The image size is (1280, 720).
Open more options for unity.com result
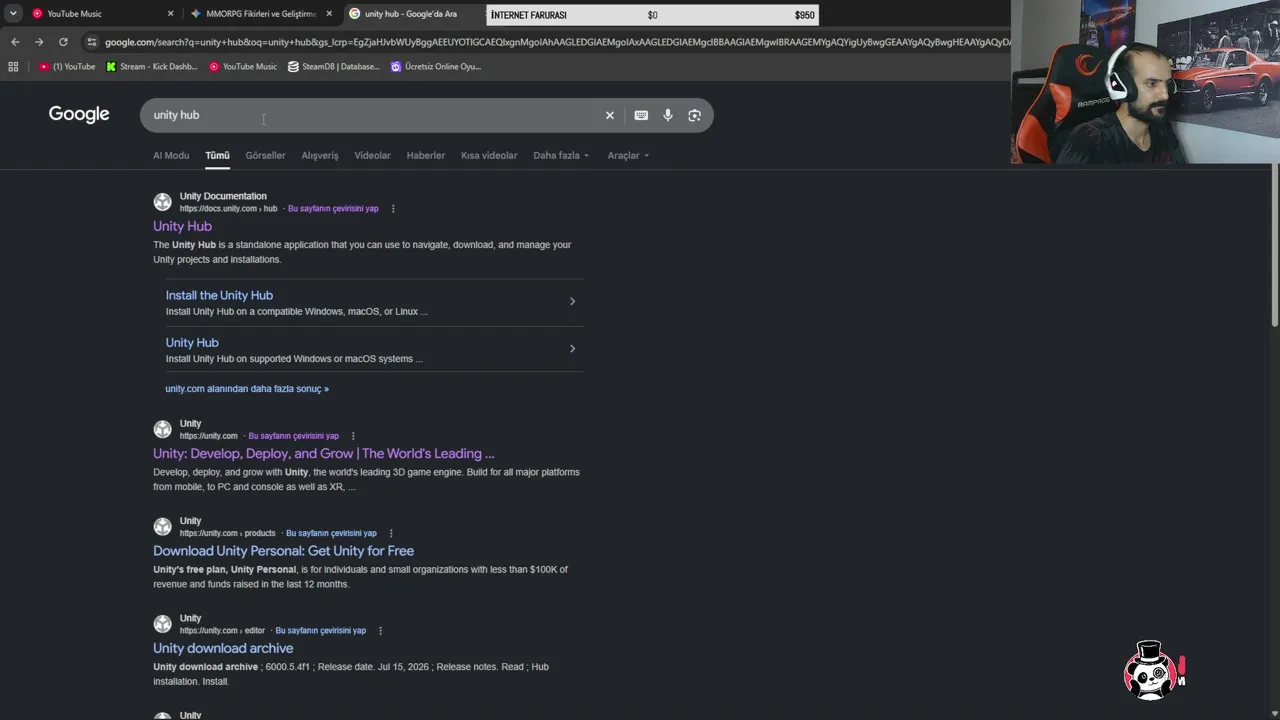(353, 436)
